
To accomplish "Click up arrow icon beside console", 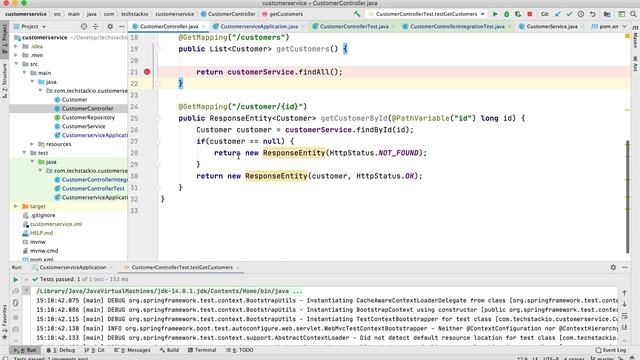I will tap(624, 293).
